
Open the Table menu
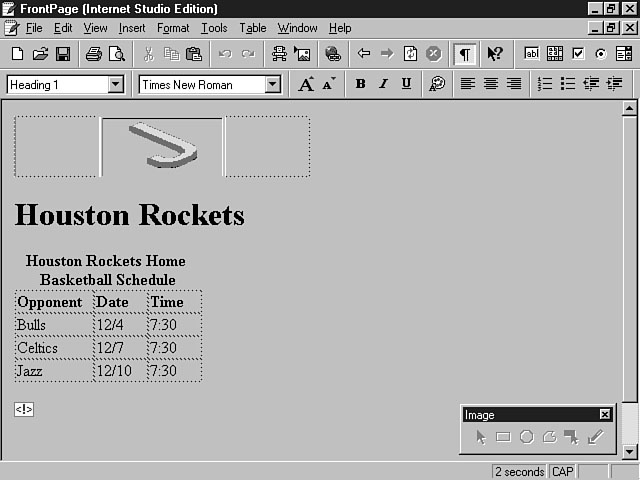click(252, 28)
